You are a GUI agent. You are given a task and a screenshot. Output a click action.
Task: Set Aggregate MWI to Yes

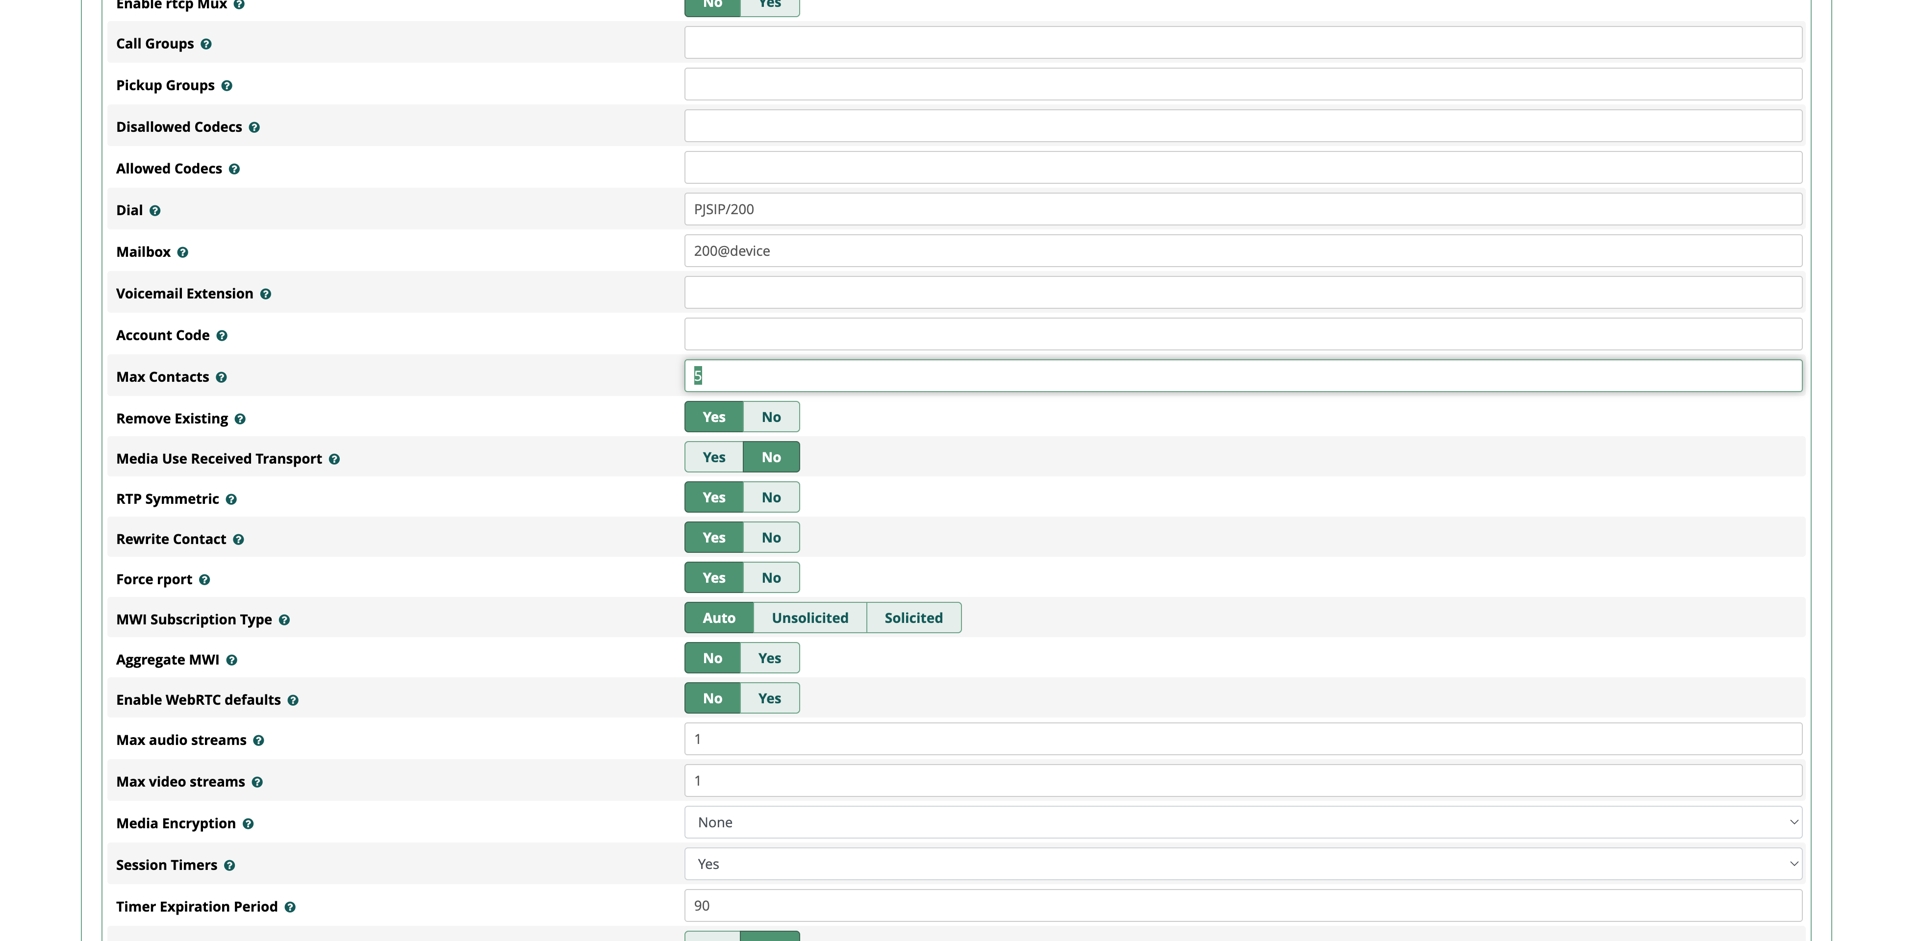click(769, 658)
